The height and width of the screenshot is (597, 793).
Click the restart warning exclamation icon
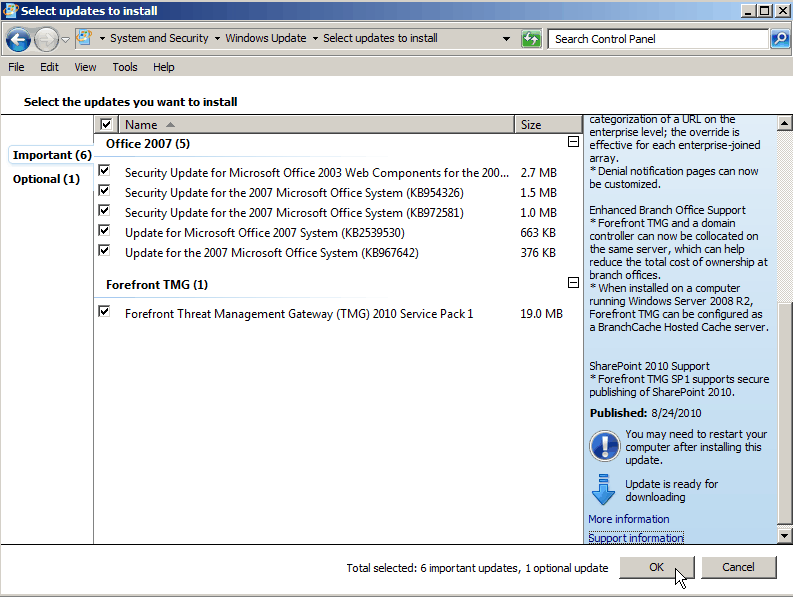604,446
